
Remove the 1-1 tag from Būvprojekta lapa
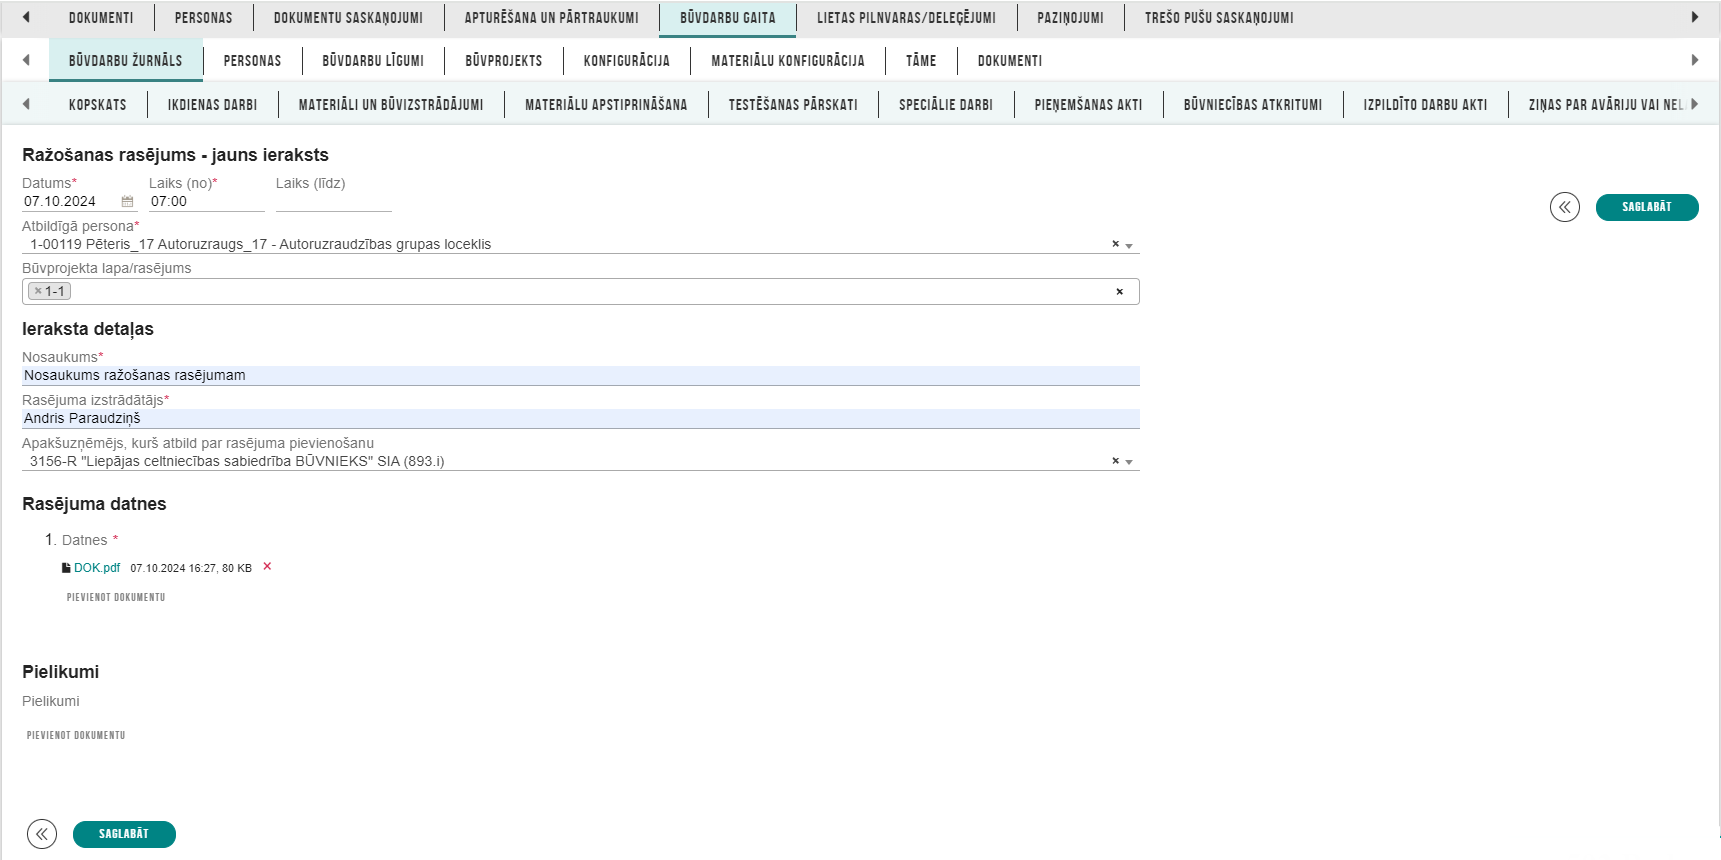click(38, 292)
